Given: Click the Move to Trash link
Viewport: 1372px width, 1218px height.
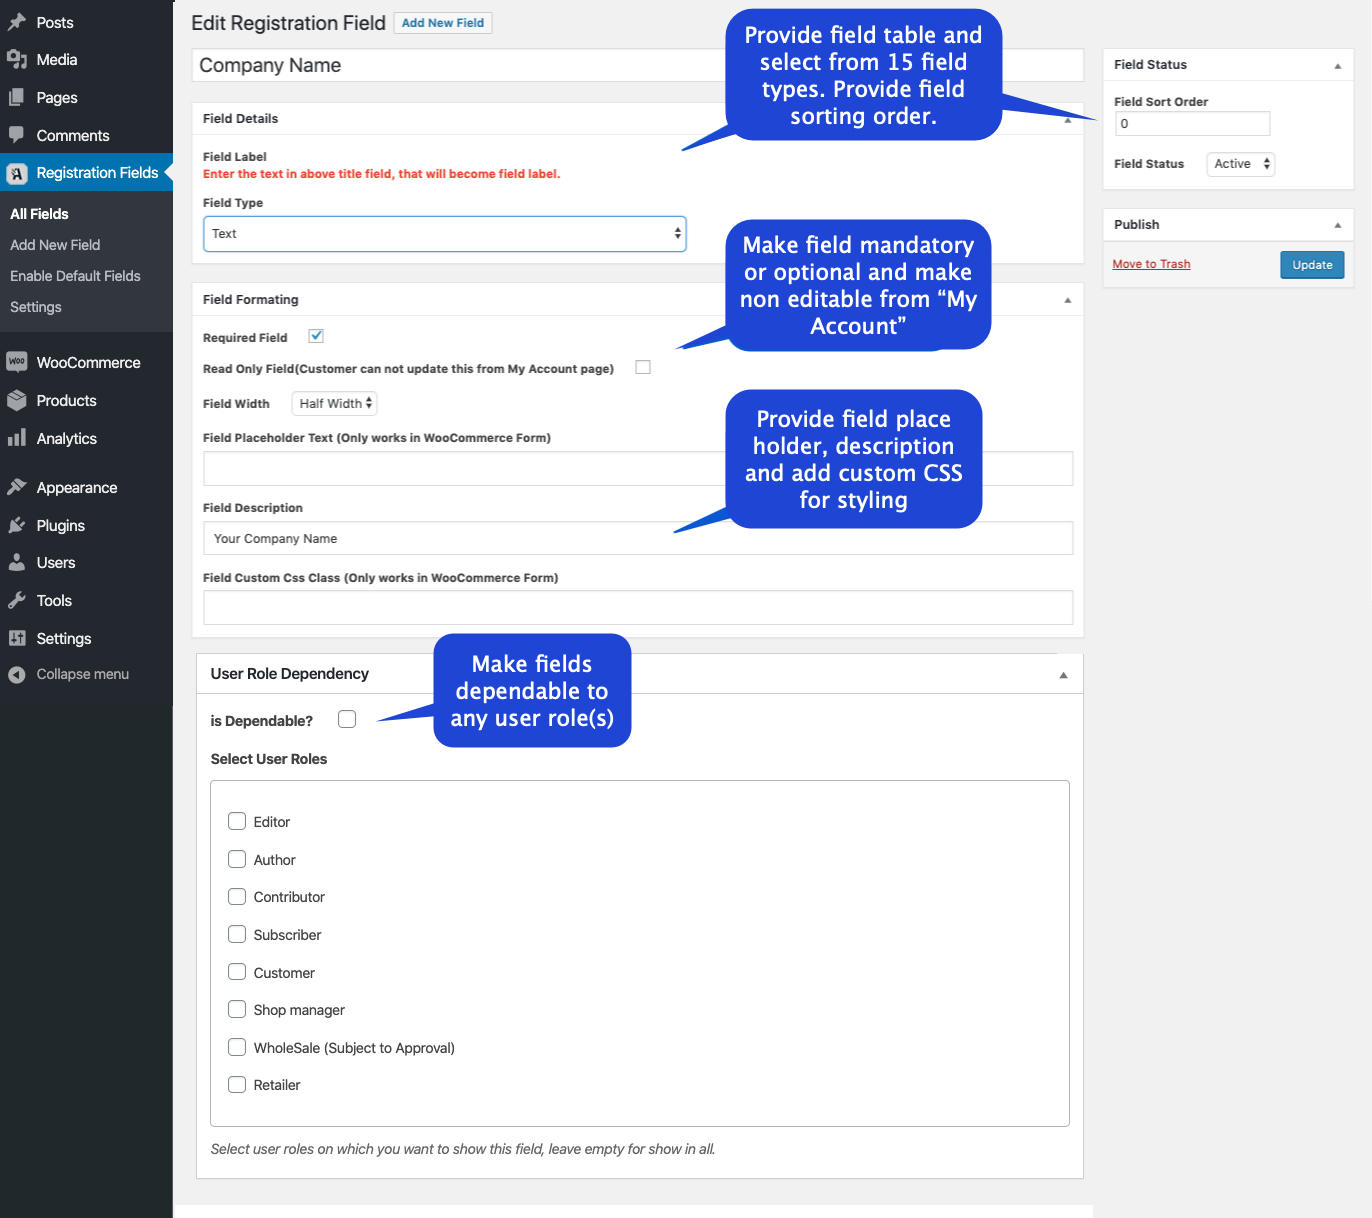Looking at the screenshot, I should click(1151, 264).
